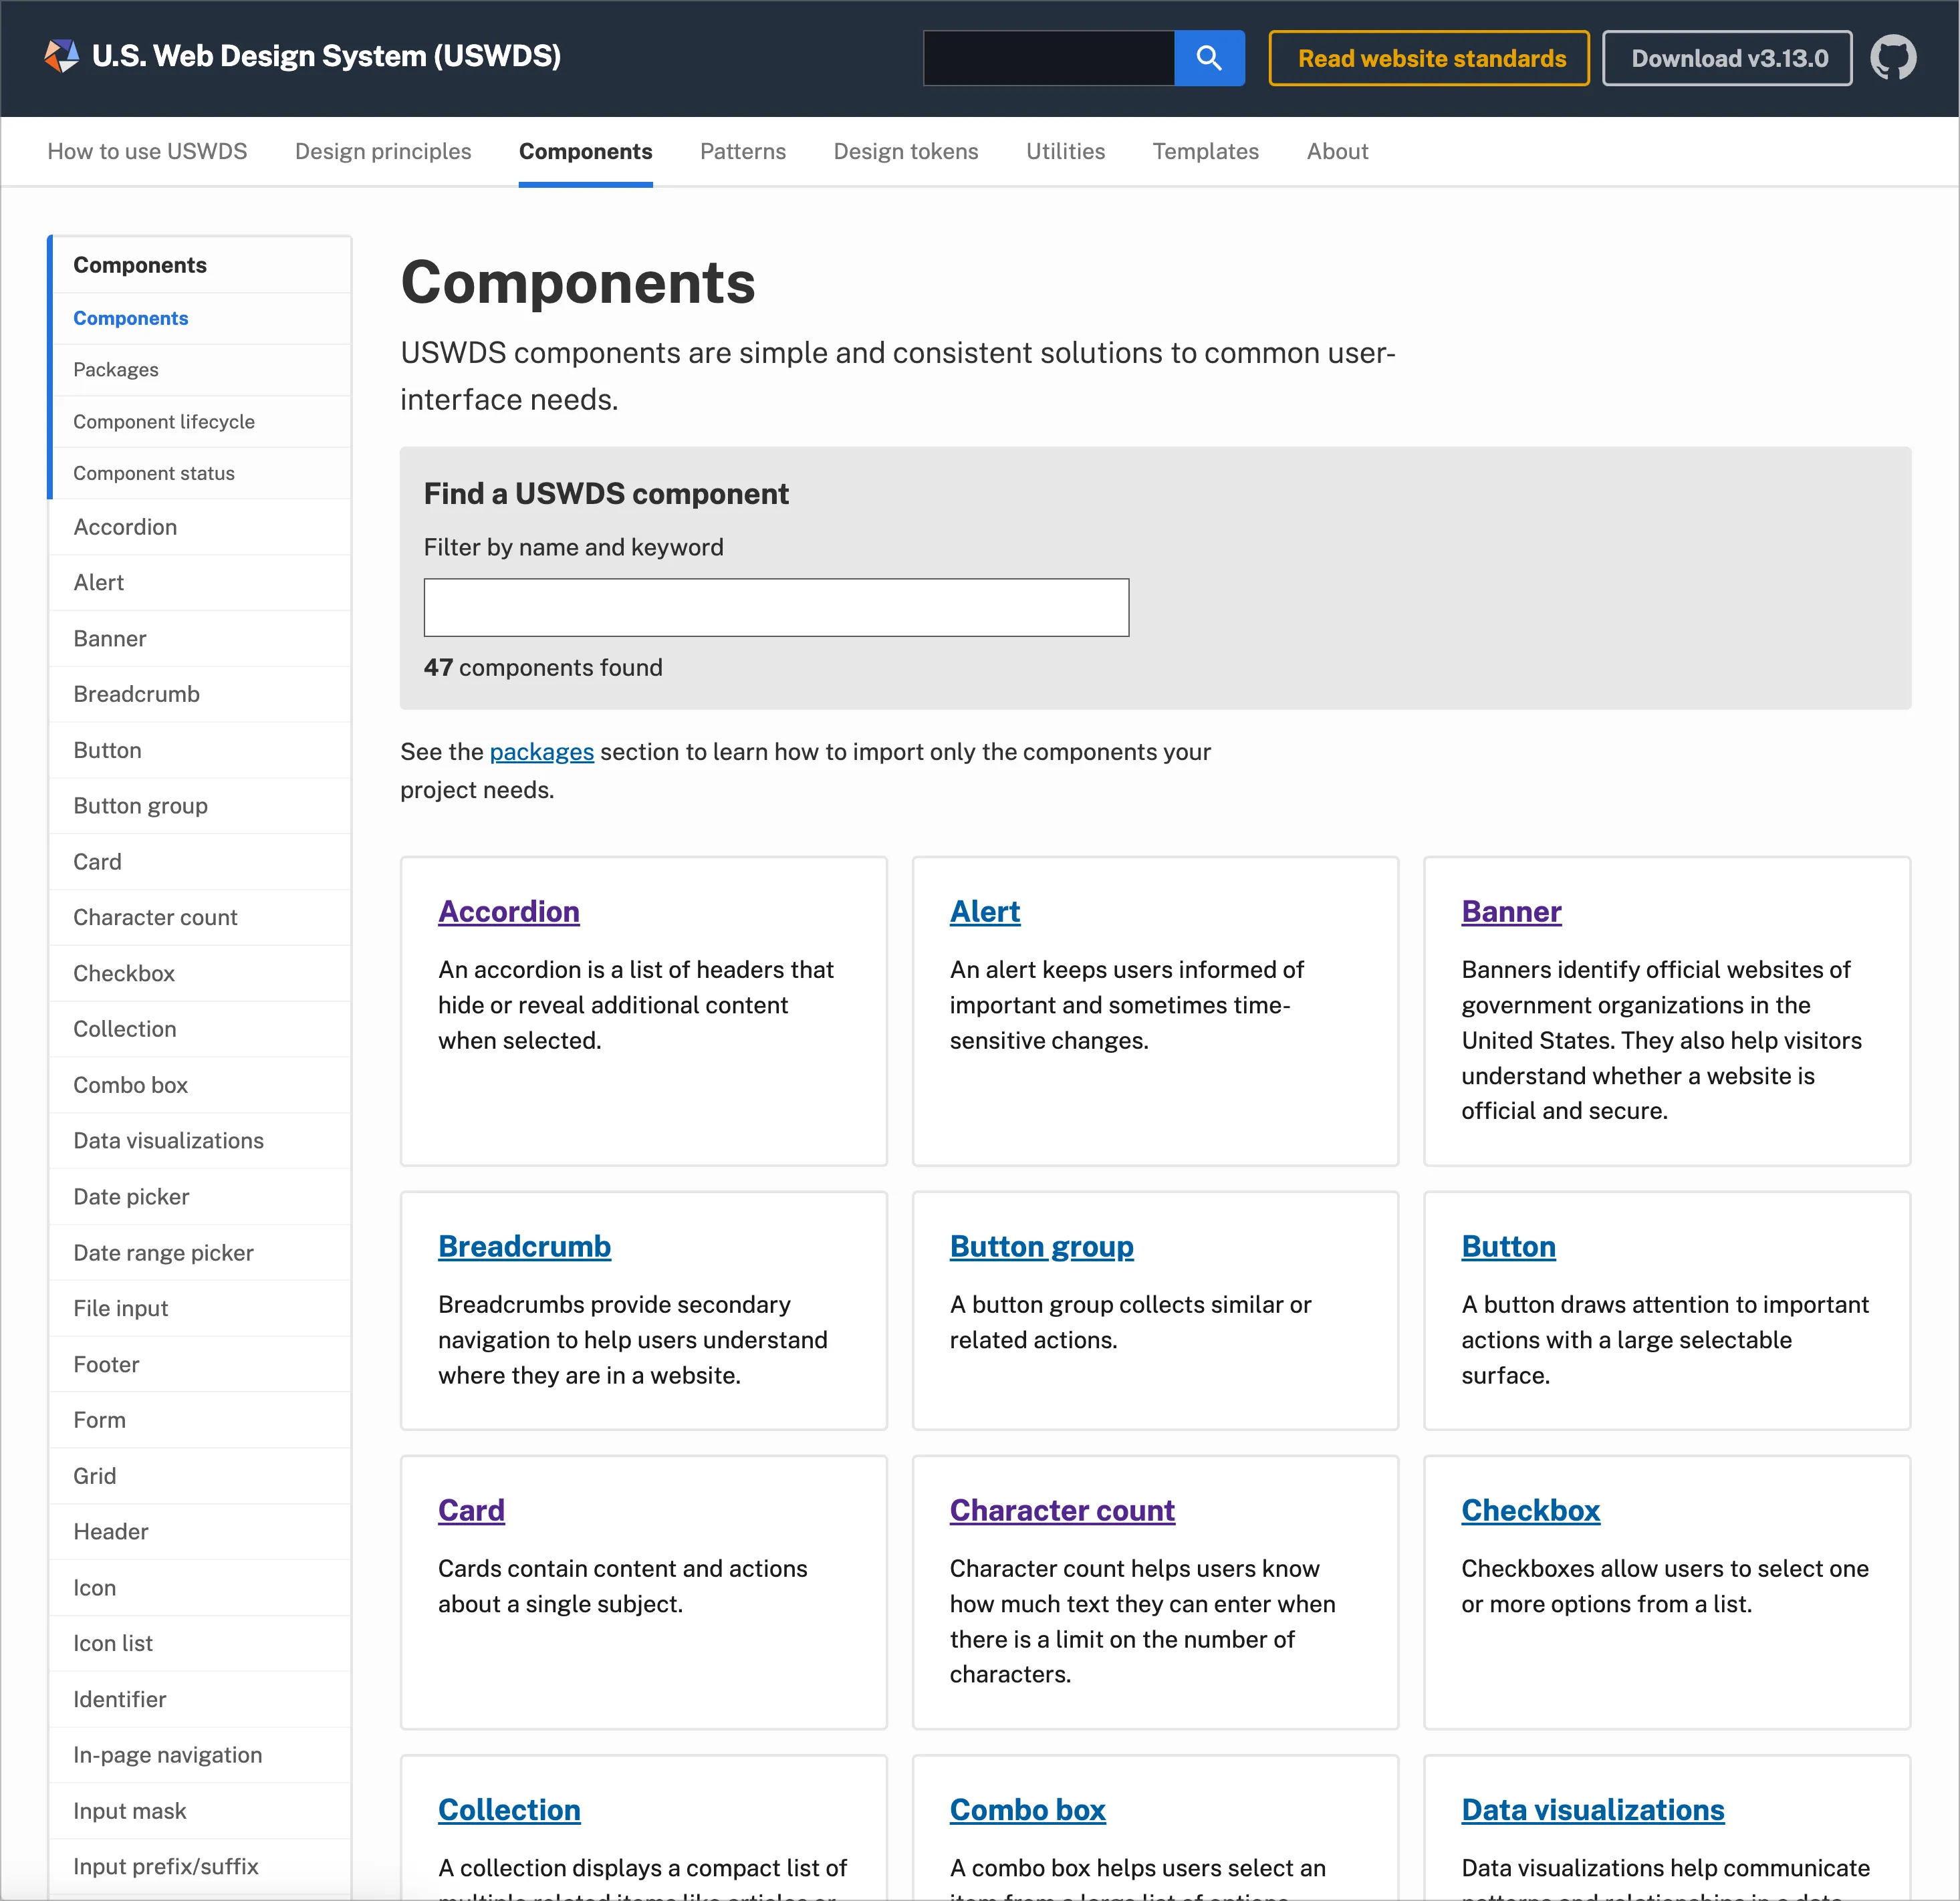Open the Breadcrumb card heading link
The image size is (1960, 1901).
click(524, 1246)
